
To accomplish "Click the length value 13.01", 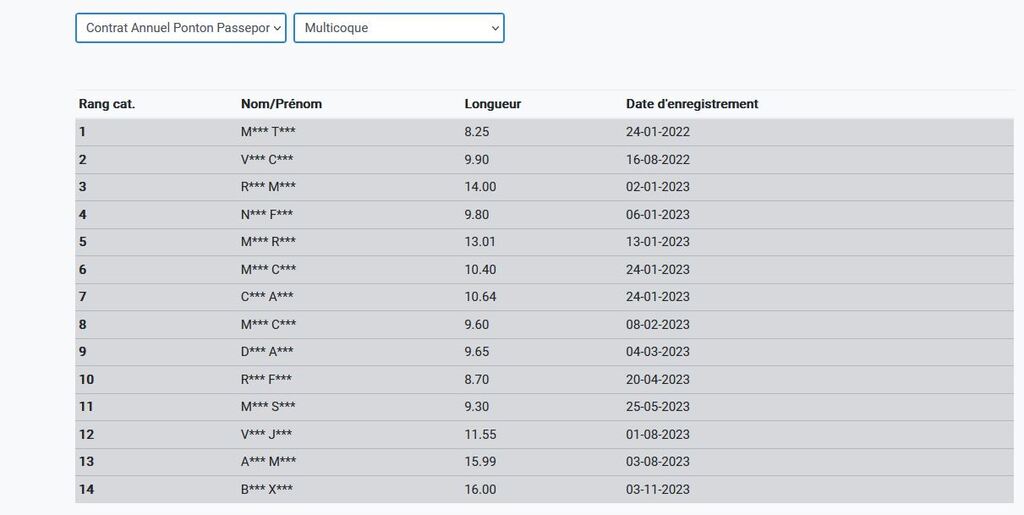I will click(480, 242).
